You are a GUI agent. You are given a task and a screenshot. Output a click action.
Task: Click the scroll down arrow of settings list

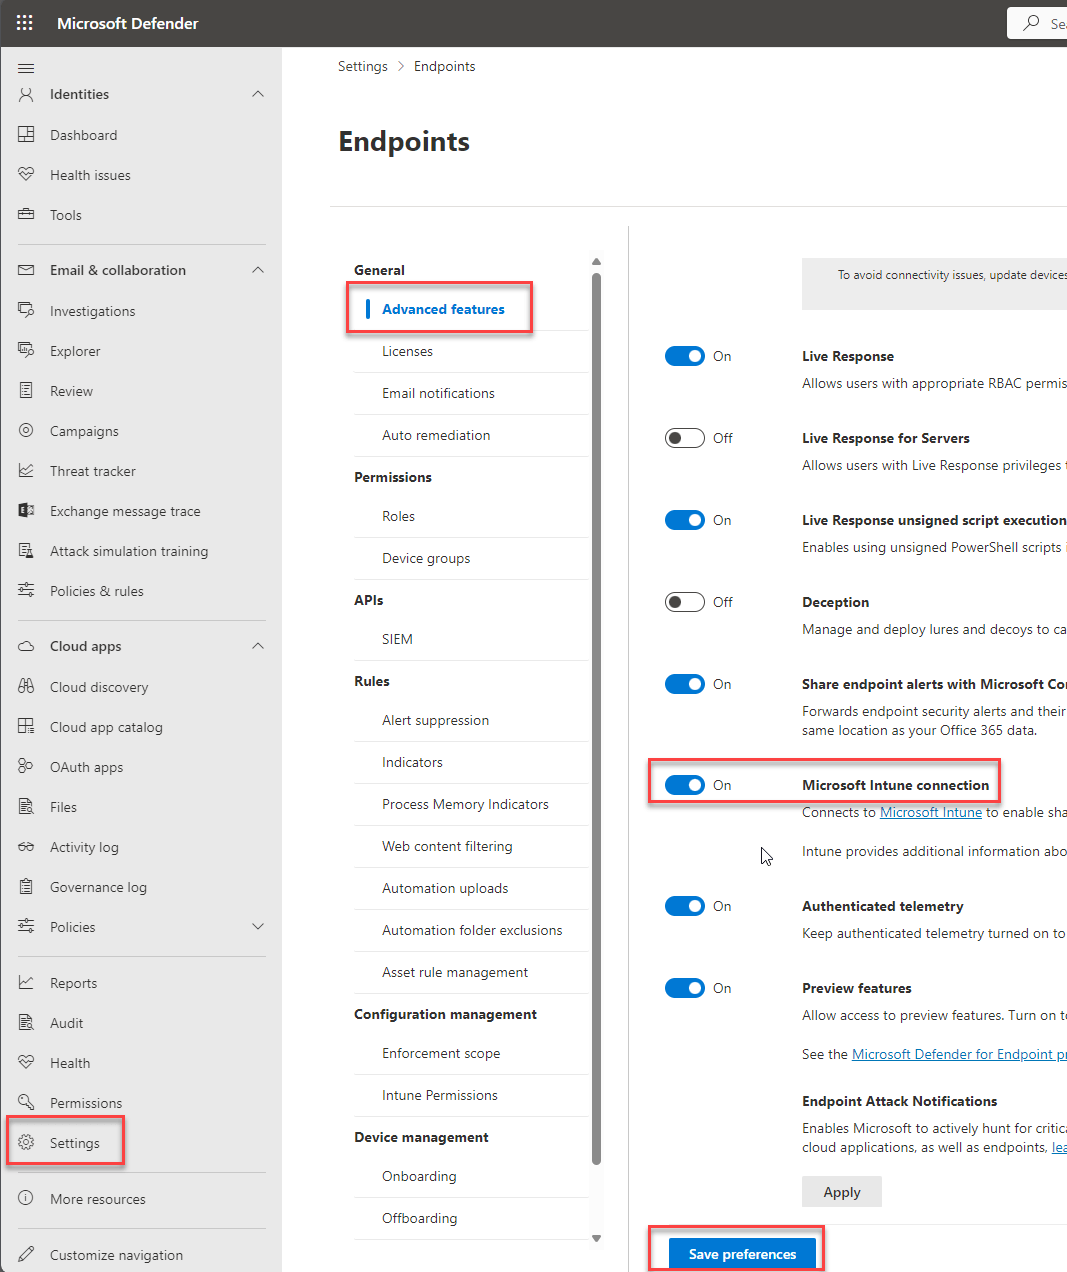pyautogui.click(x=596, y=1238)
